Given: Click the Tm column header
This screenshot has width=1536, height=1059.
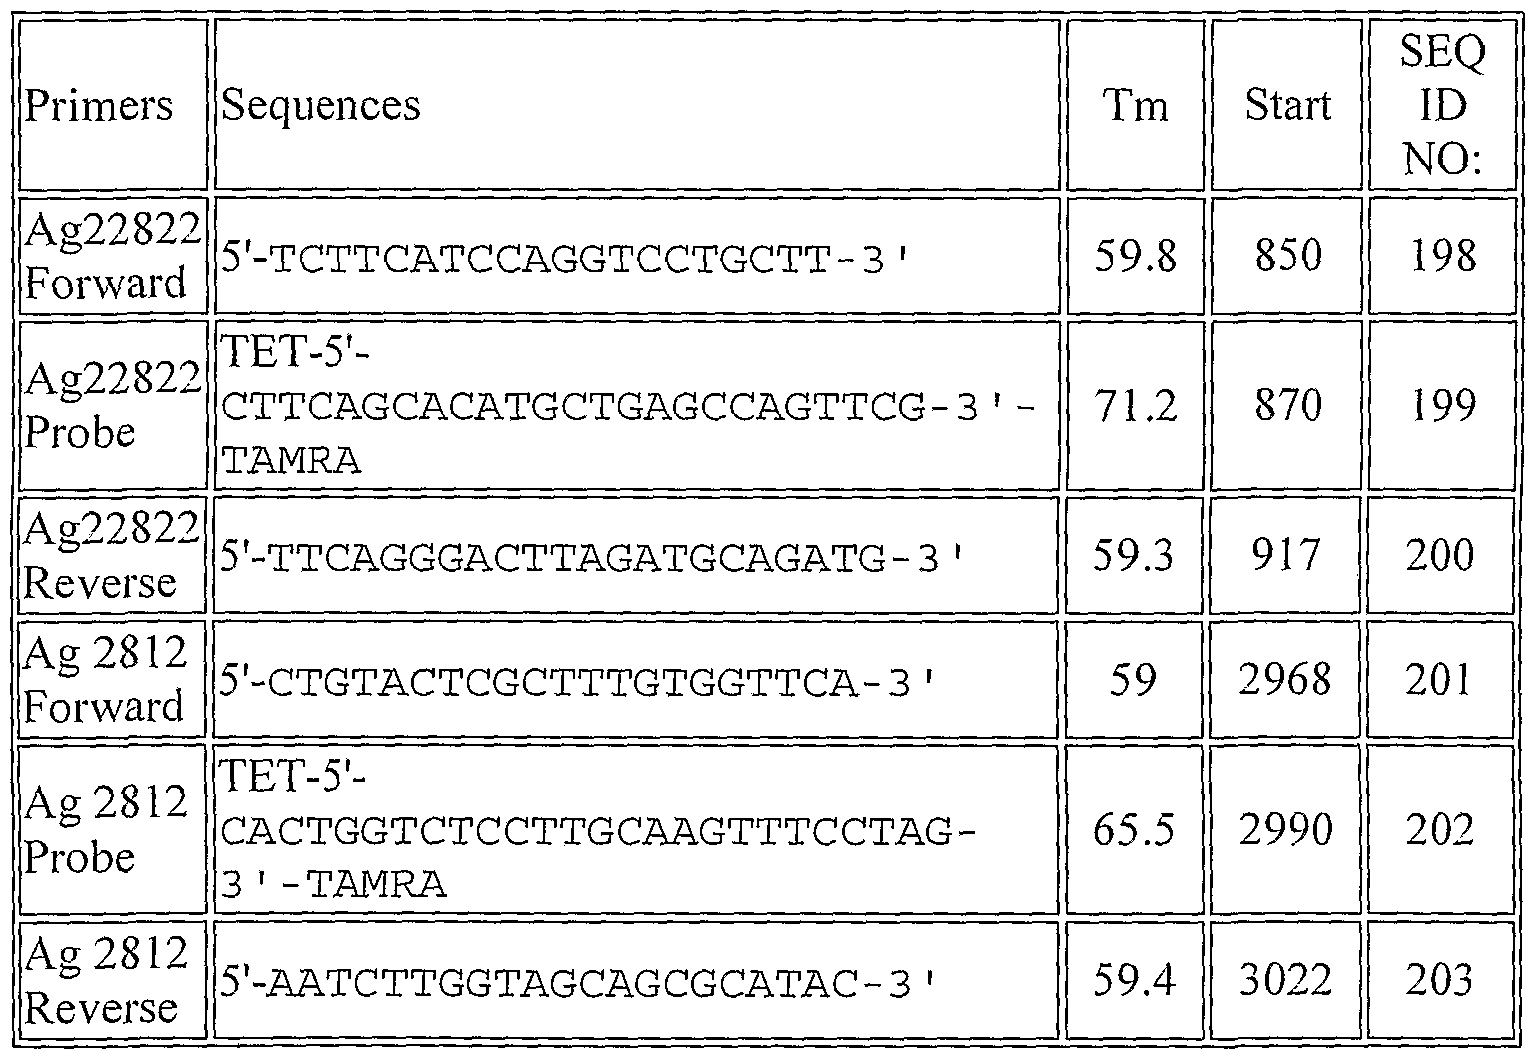Looking at the screenshot, I should tap(1135, 105).
